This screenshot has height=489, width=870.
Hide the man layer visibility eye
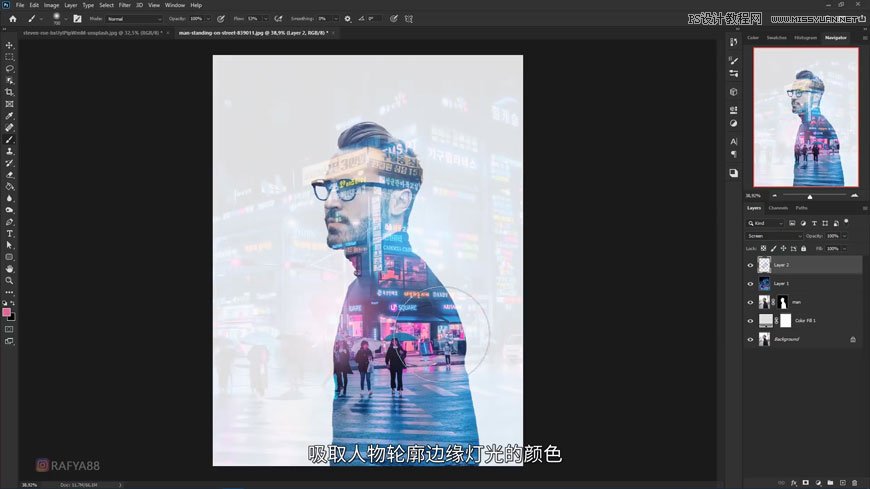click(x=750, y=303)
